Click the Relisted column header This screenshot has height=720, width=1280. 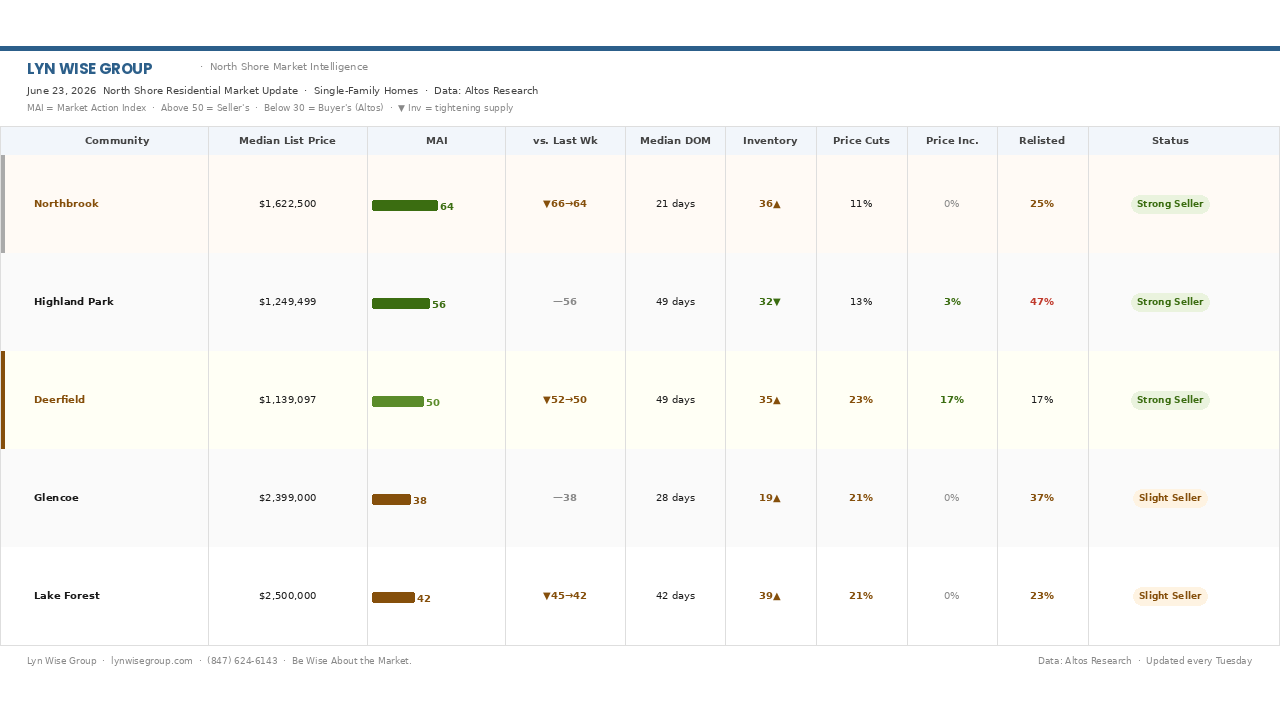[x=1042, y=141]
